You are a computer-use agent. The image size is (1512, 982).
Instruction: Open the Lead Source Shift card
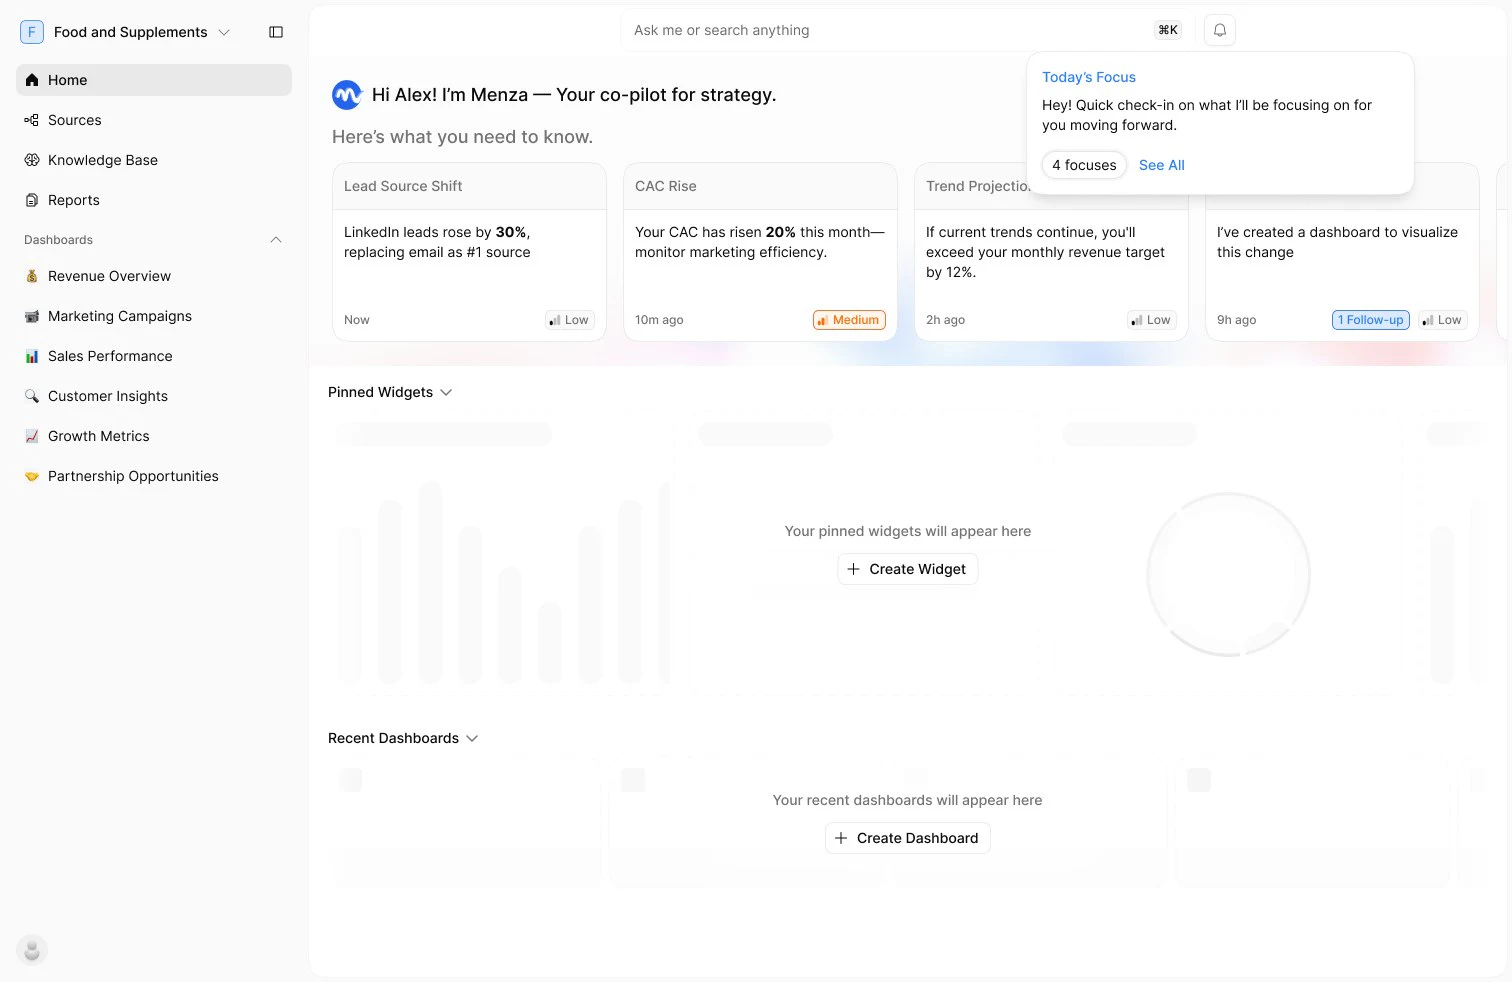click(x=469, y=252)
